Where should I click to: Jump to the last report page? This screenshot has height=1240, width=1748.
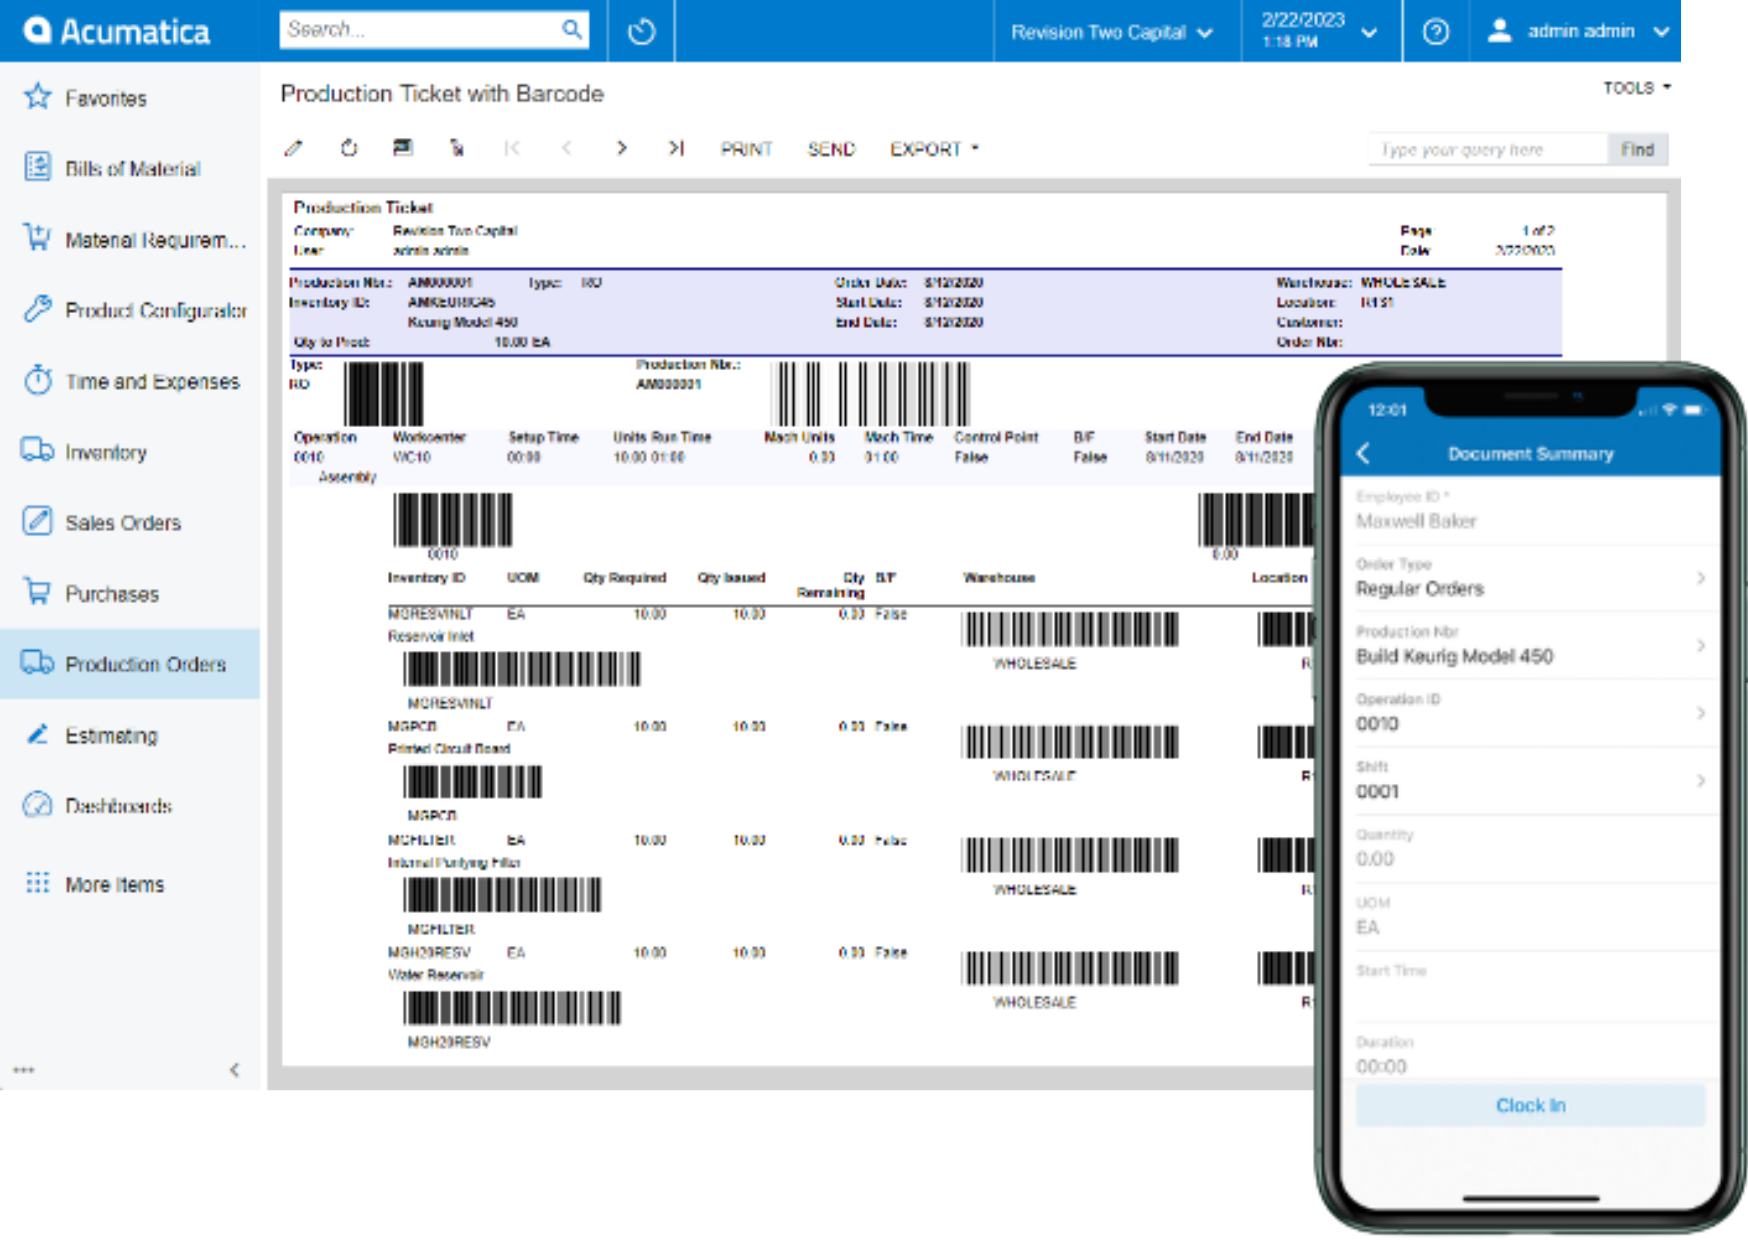click(x=676, y=148)
